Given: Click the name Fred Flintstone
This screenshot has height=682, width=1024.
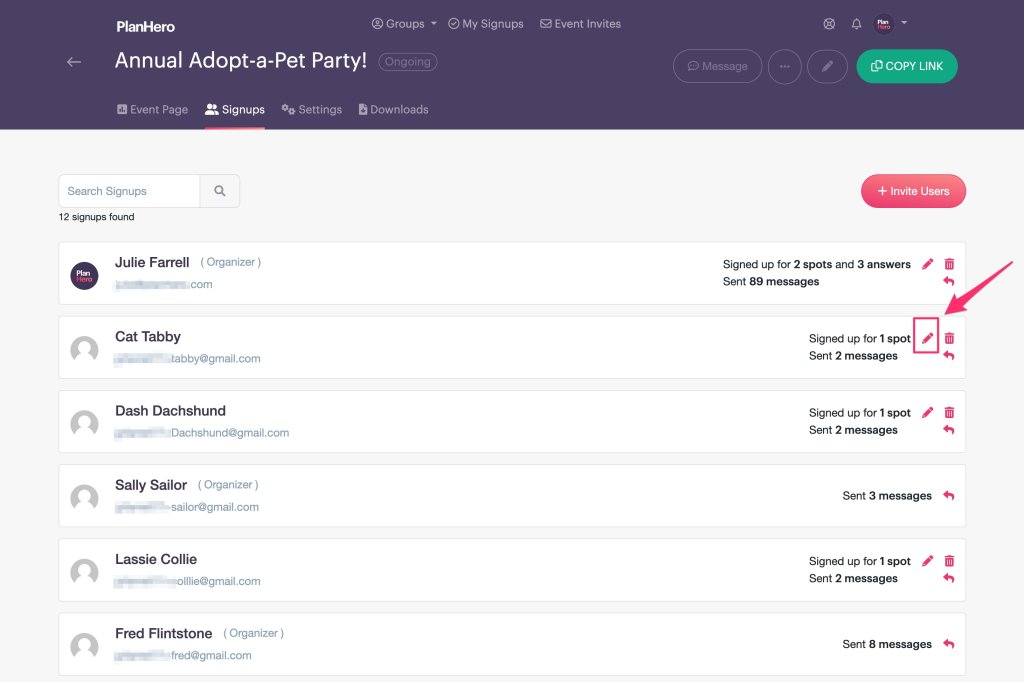Looking at the screenshot, I should coord(163,633).
